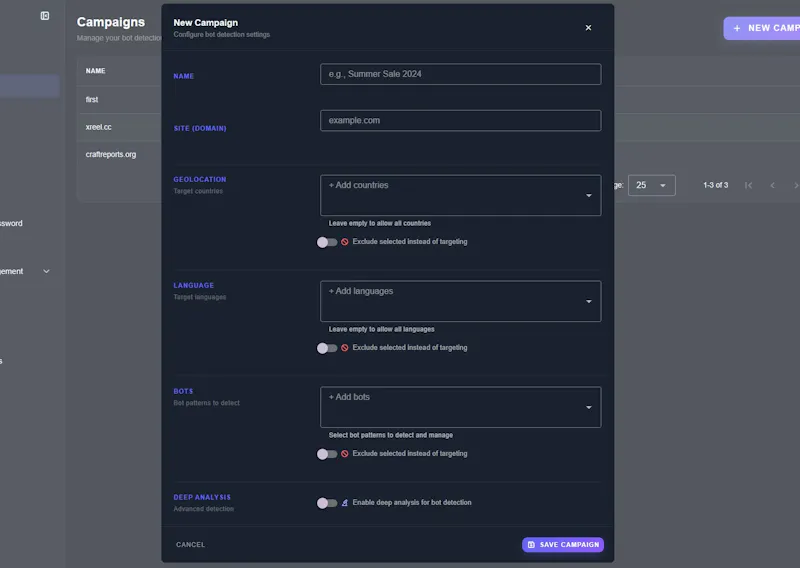Viewport: 800px width, 568px height.
Task: Go to previous page of campaigns
Action: click(772, 185)
